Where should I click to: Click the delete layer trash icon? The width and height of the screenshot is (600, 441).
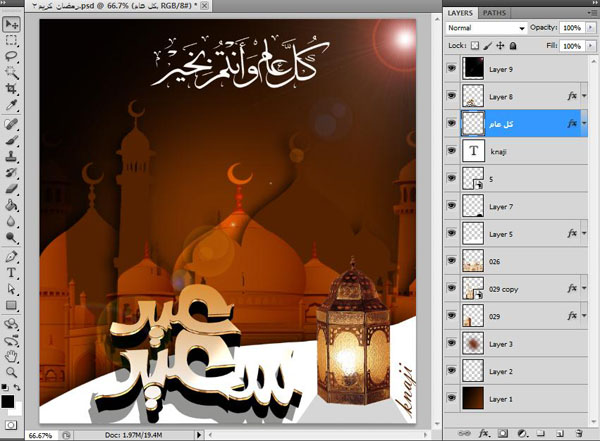click(579, 433)
